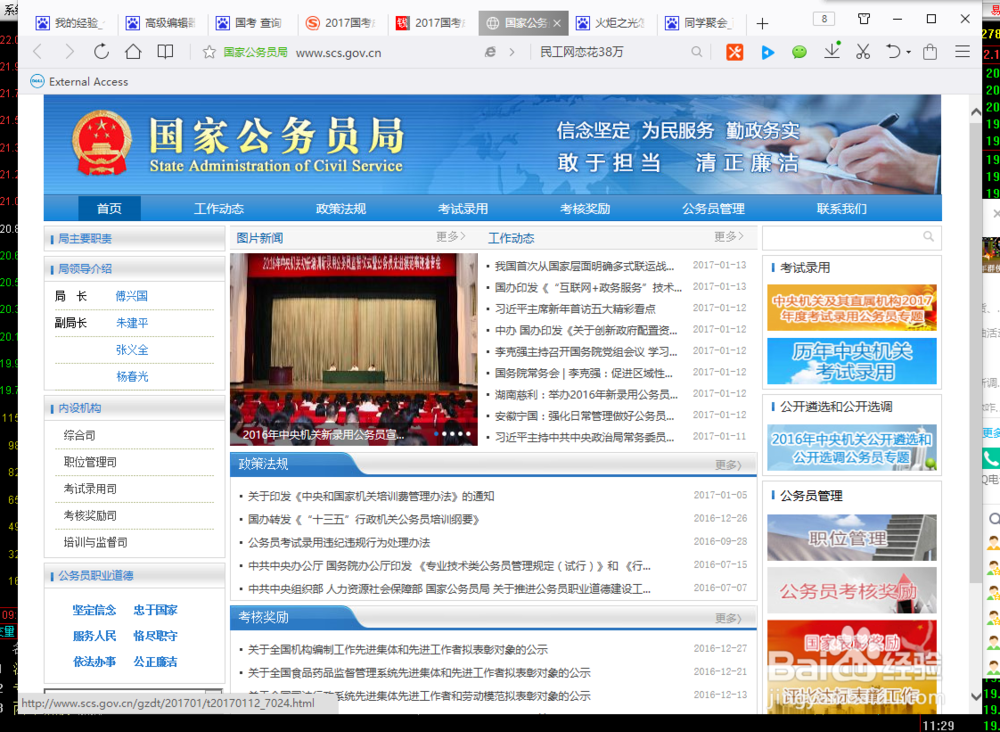The image size is (1000, 732).
Task: Switch to the 同学聚会 tab
Action: [x=700, y=24]
